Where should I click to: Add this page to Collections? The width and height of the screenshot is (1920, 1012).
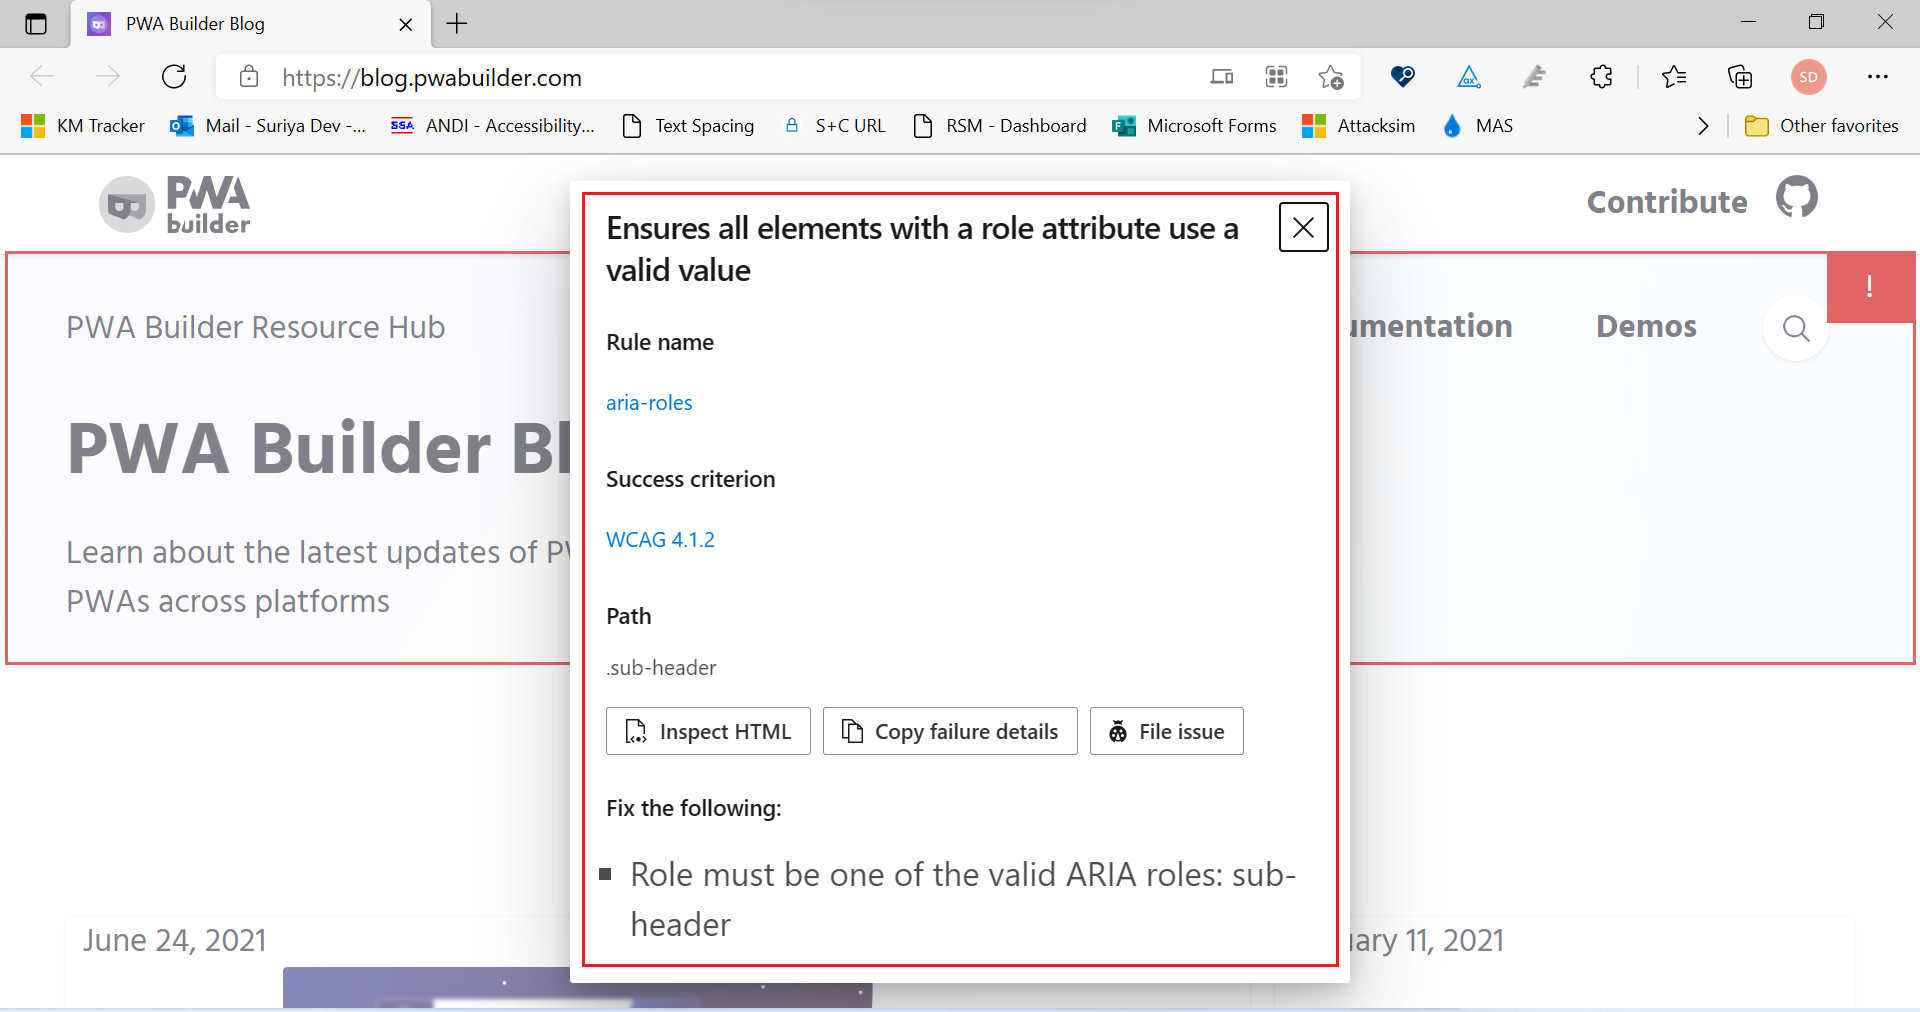(1741, 77)
